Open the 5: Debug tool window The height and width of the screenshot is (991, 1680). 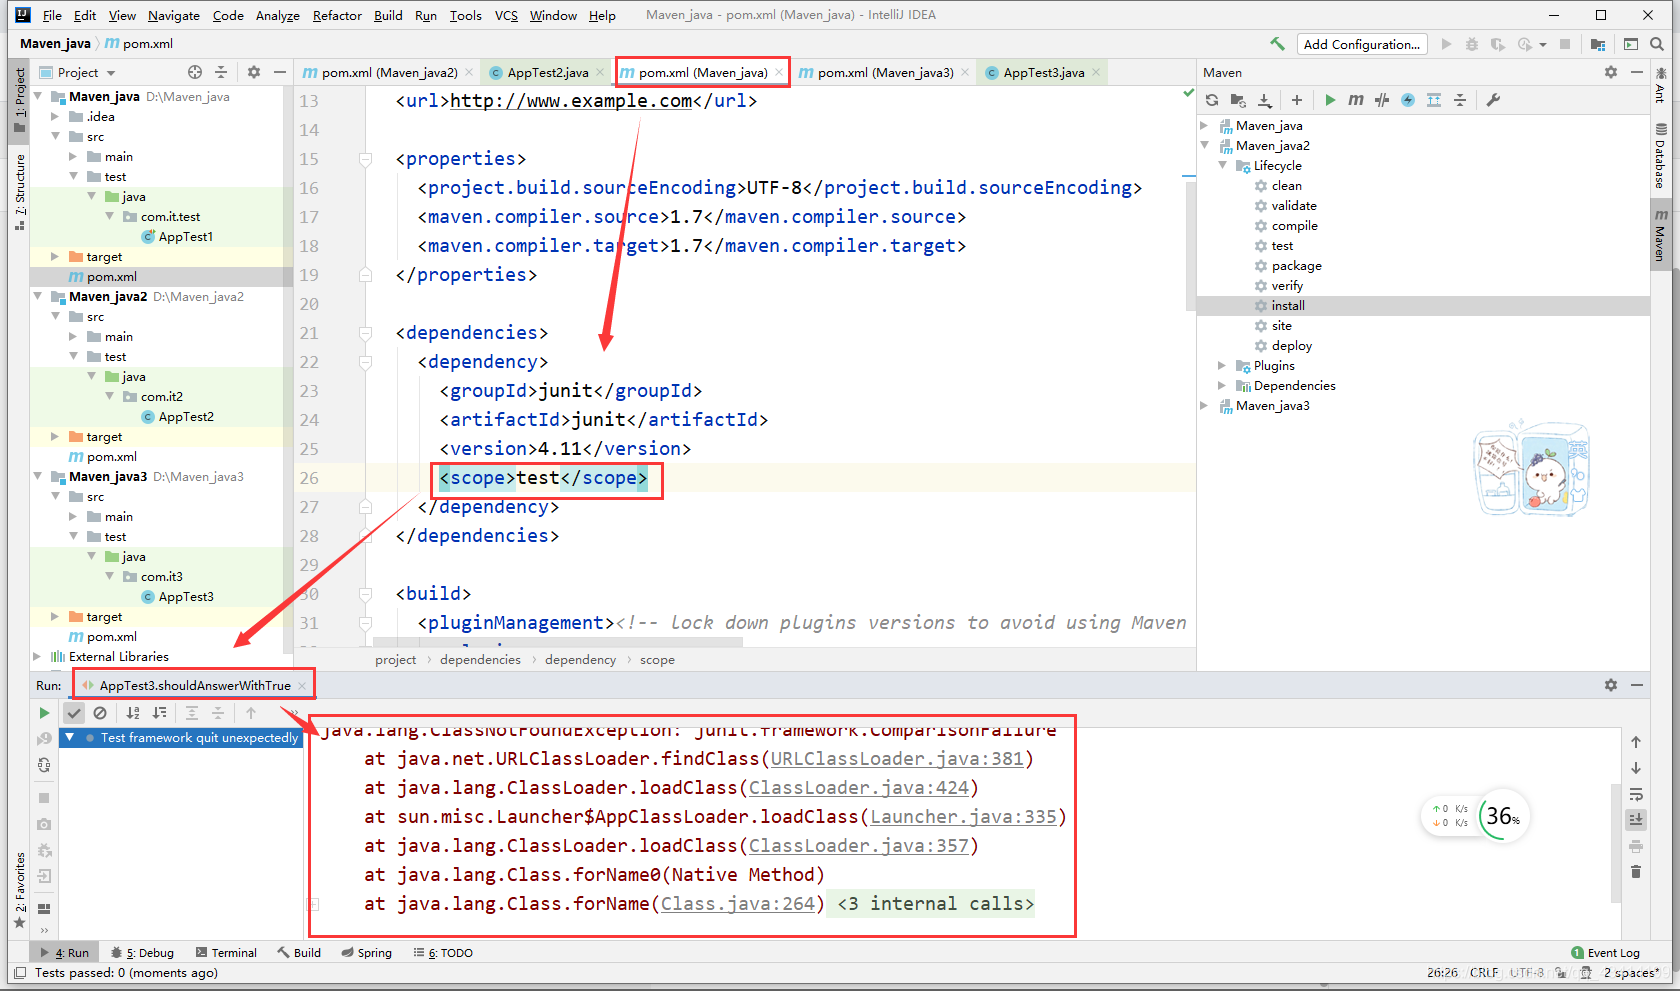coord(143,953)
